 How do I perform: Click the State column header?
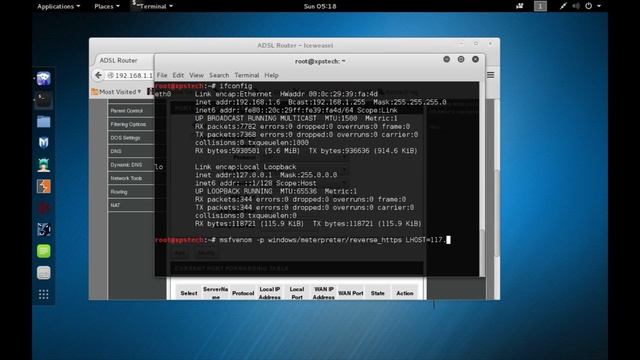(378, 293)
